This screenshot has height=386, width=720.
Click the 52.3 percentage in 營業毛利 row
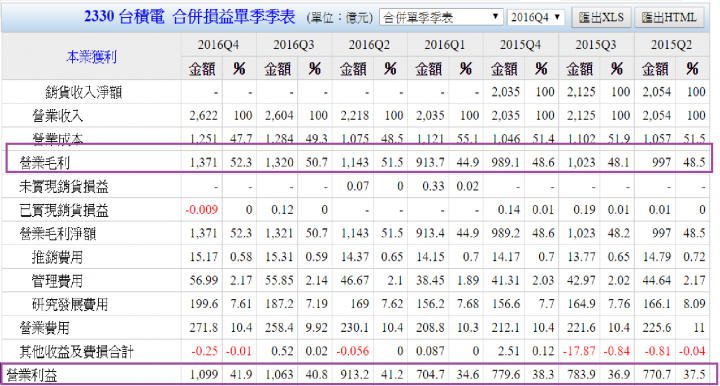(x=241, y=162)
